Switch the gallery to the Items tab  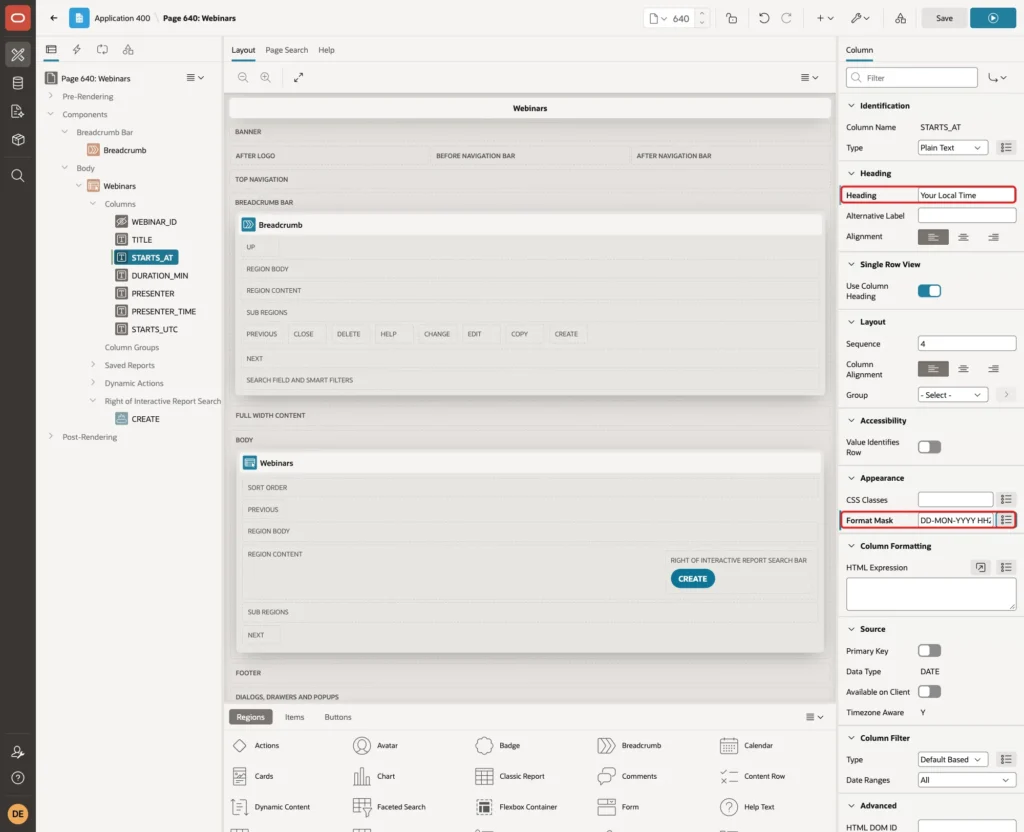(295, 717)
